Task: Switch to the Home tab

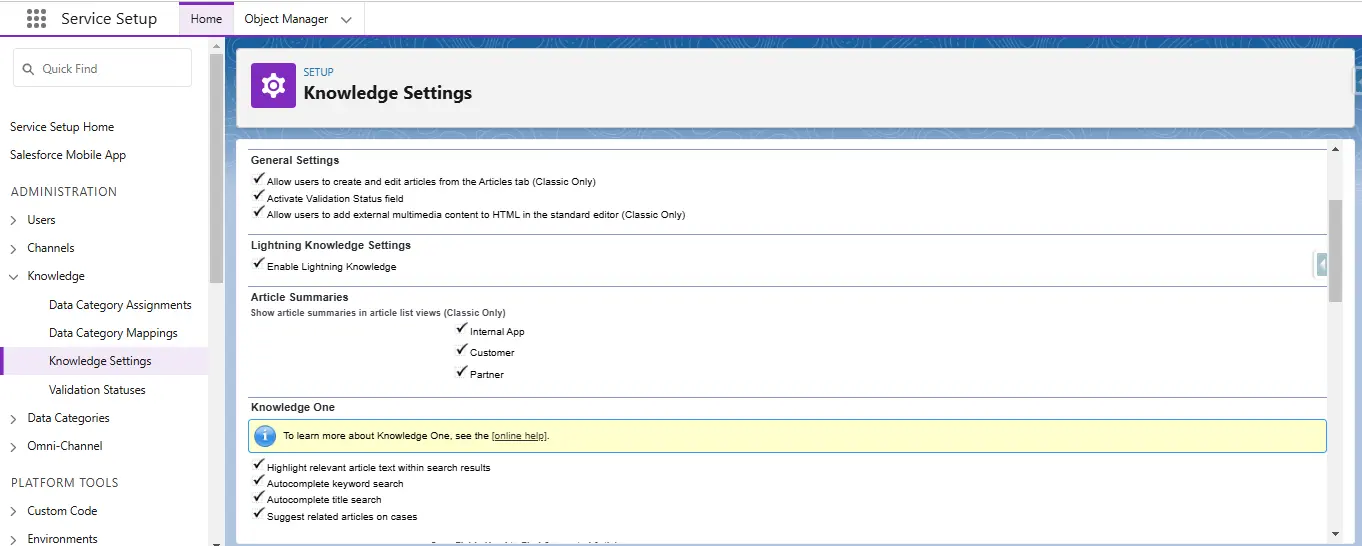Action: point(206,19)
